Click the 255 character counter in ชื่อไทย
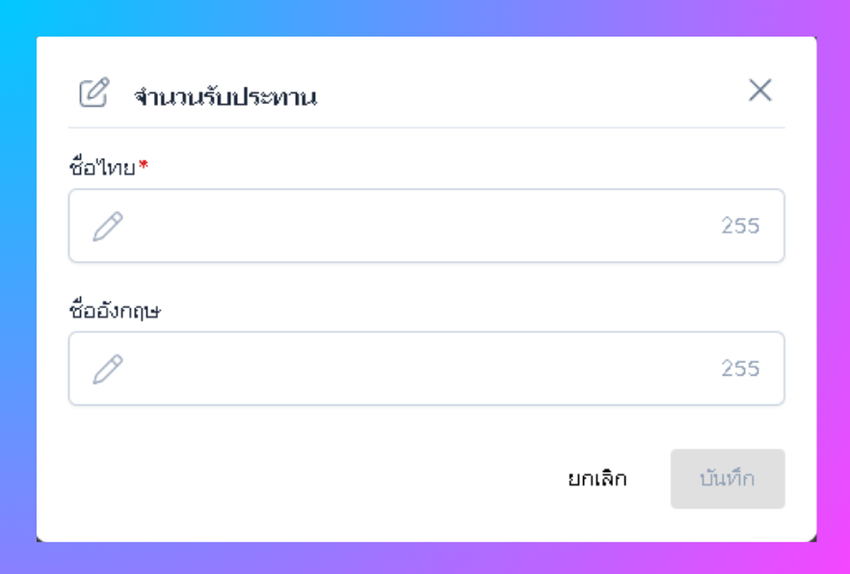Viewport: 850px width, 574px height. (x=740, y=226)
